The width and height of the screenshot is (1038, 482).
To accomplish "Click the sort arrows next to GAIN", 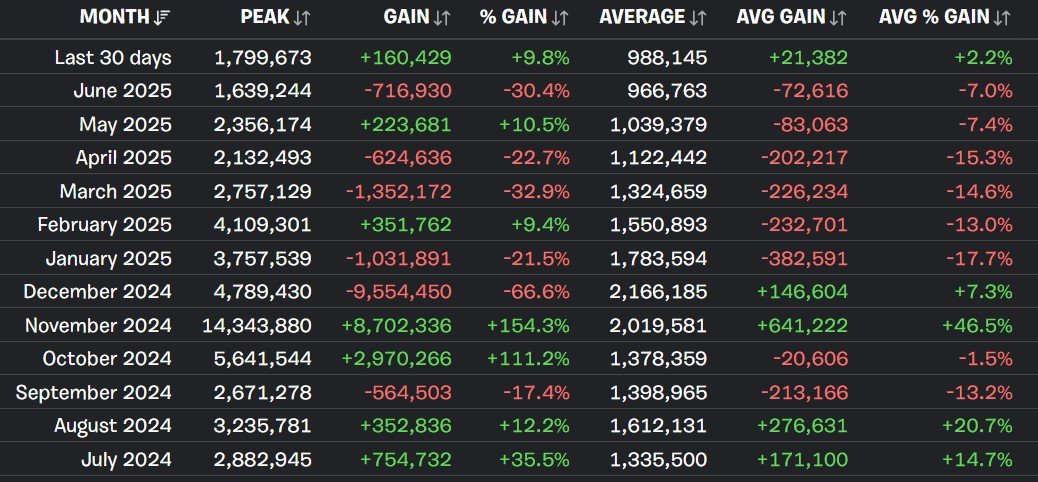I will [x=442, y=17].
